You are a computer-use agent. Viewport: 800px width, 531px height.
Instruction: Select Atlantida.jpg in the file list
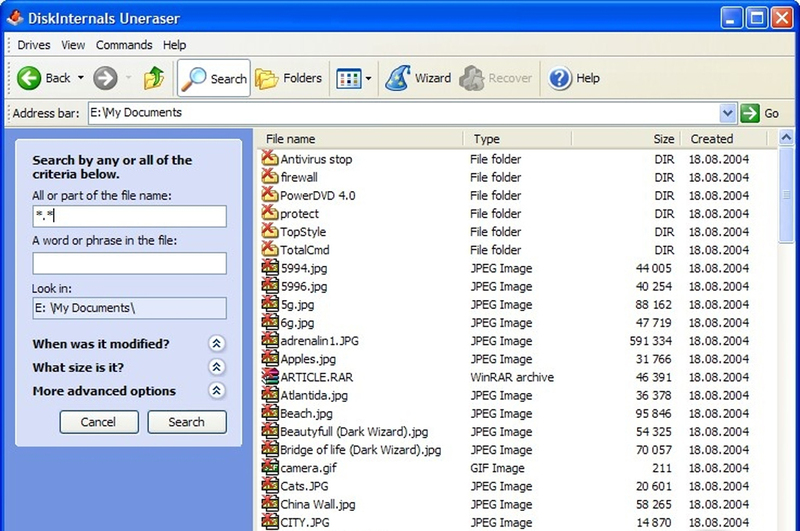314,395
